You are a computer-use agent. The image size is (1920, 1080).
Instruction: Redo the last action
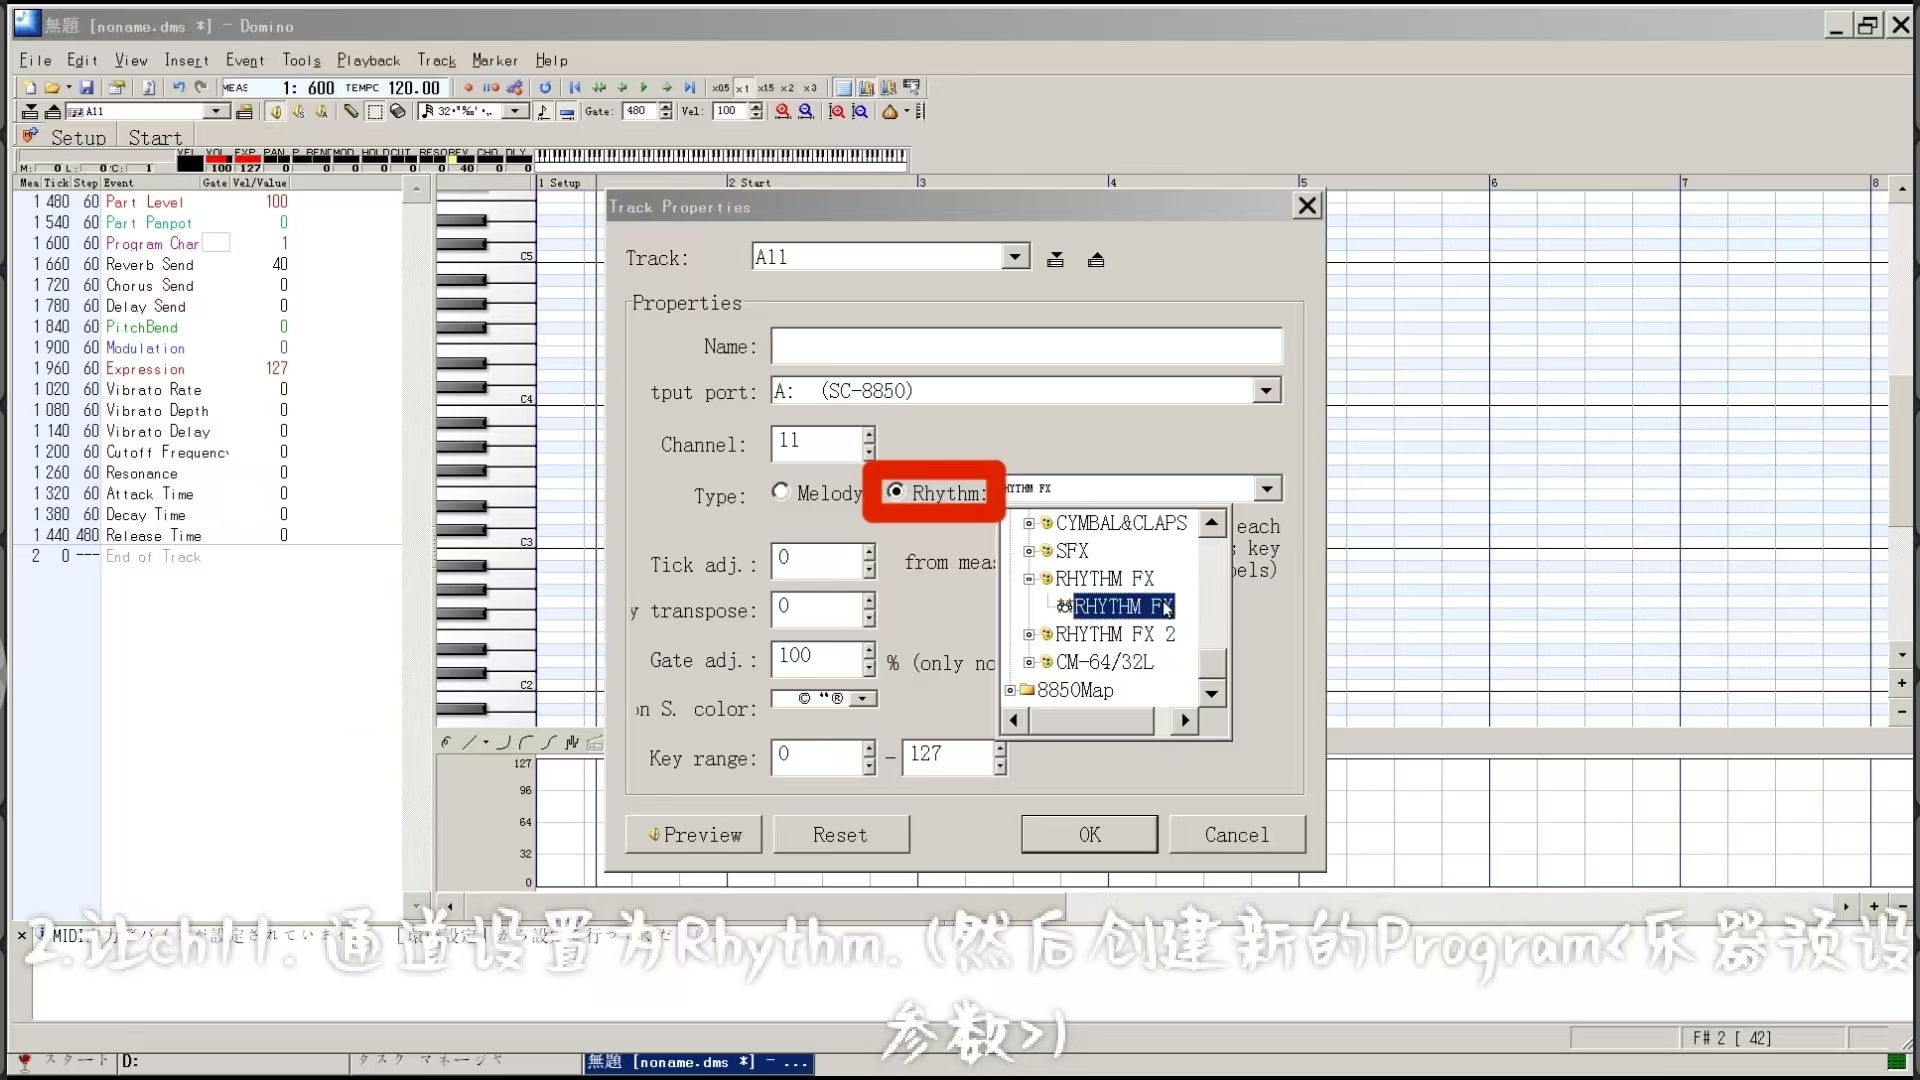(200, 88)
